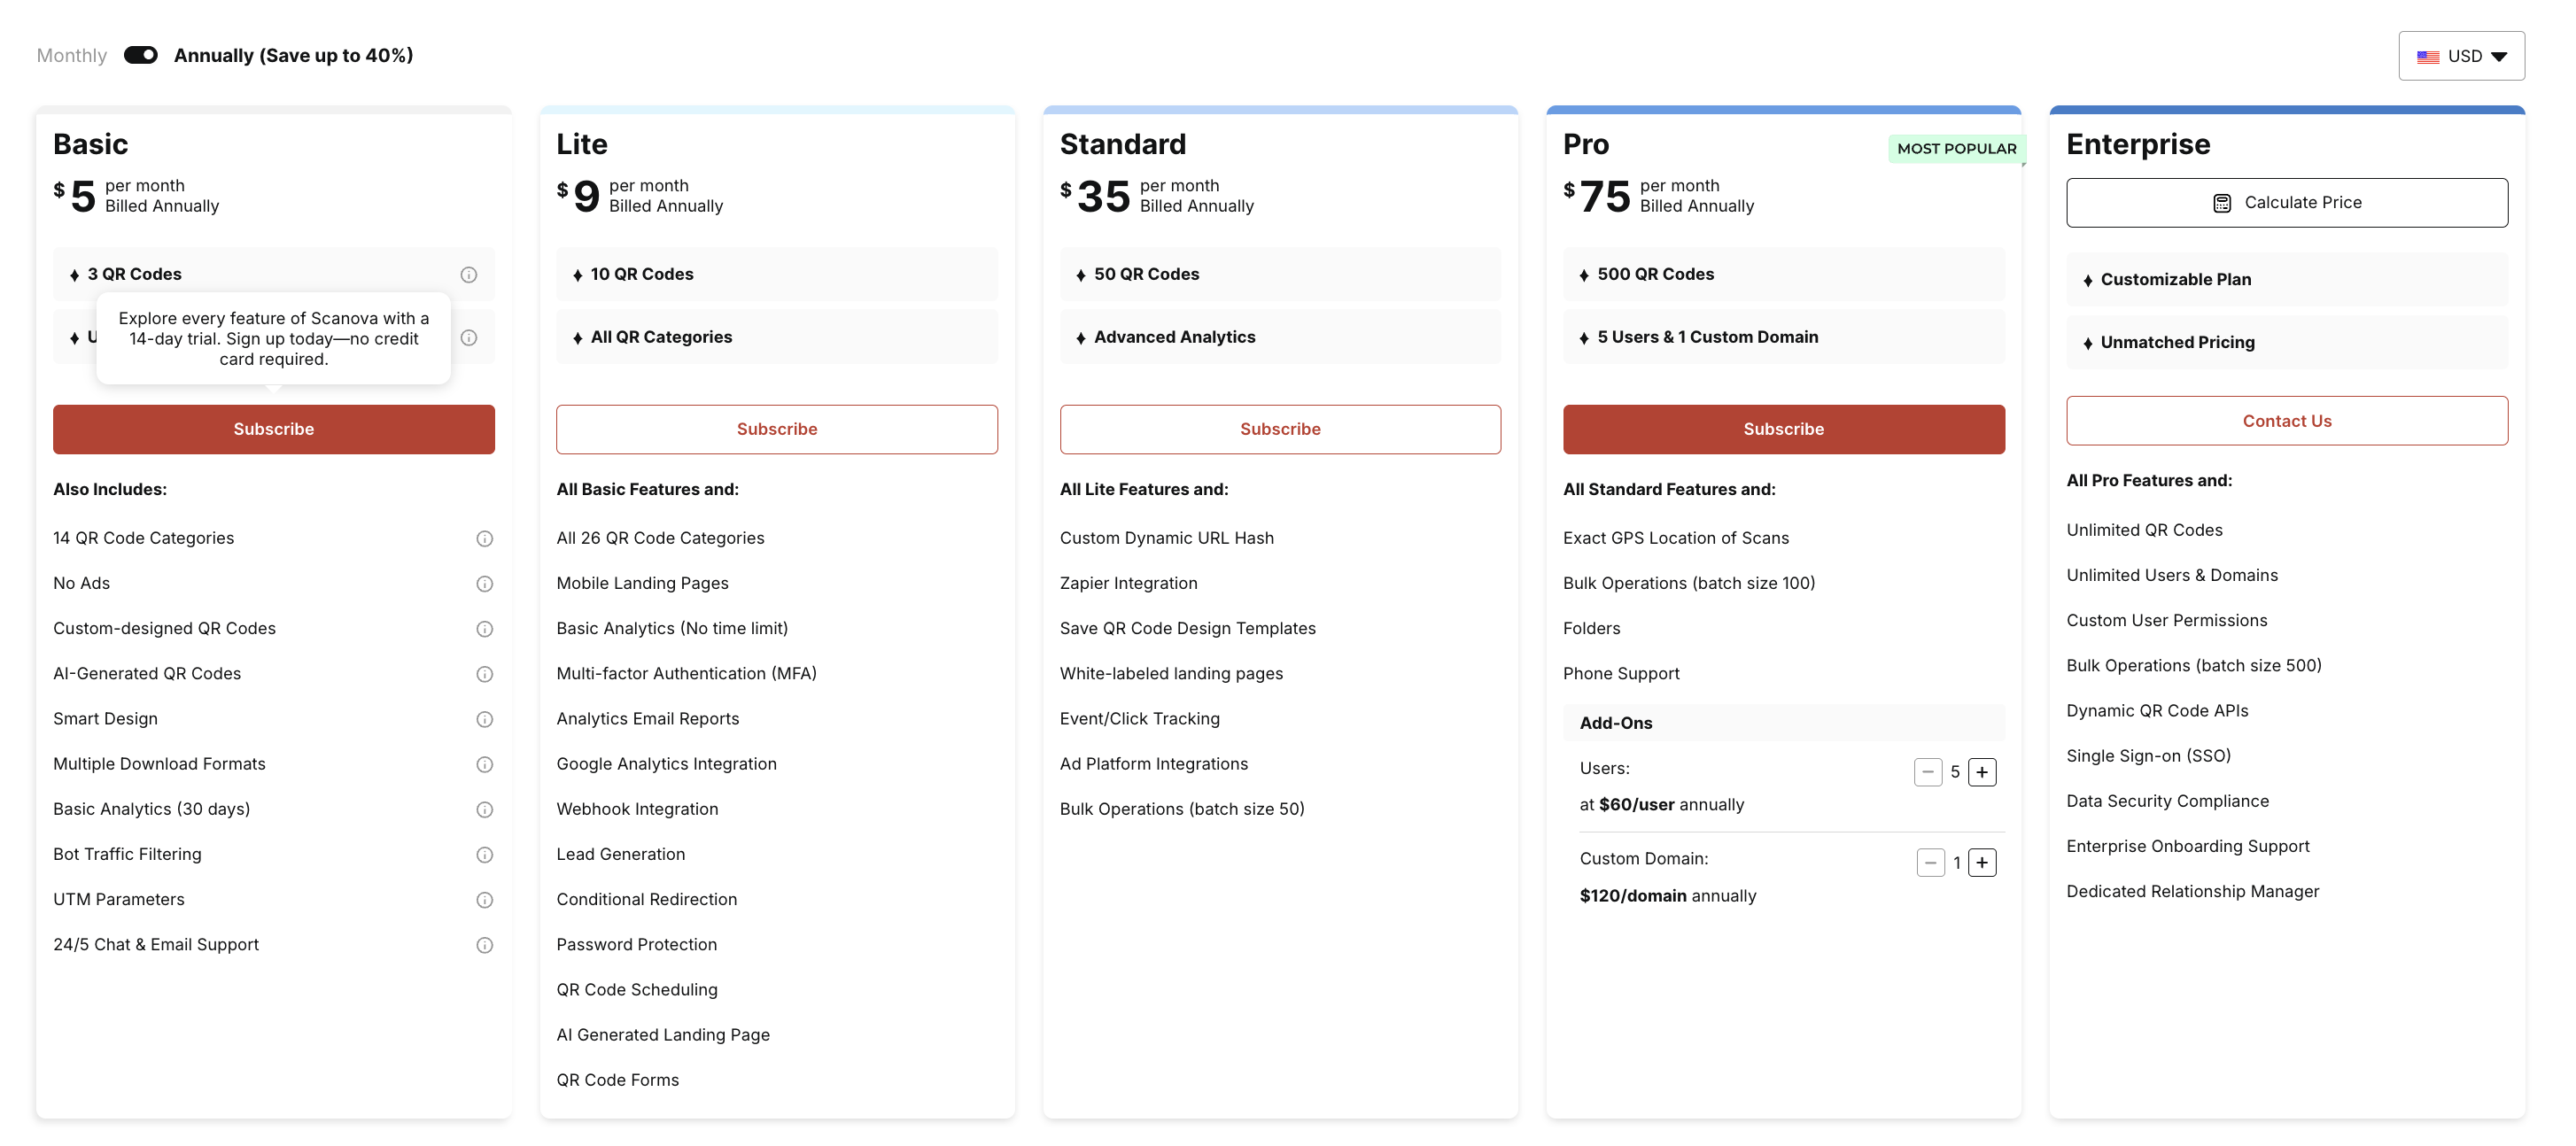Subscribe to the Standard plan
The height and width of the screenshot is (1146, 2576).
pyautogui.click(x=1280, y=429)
